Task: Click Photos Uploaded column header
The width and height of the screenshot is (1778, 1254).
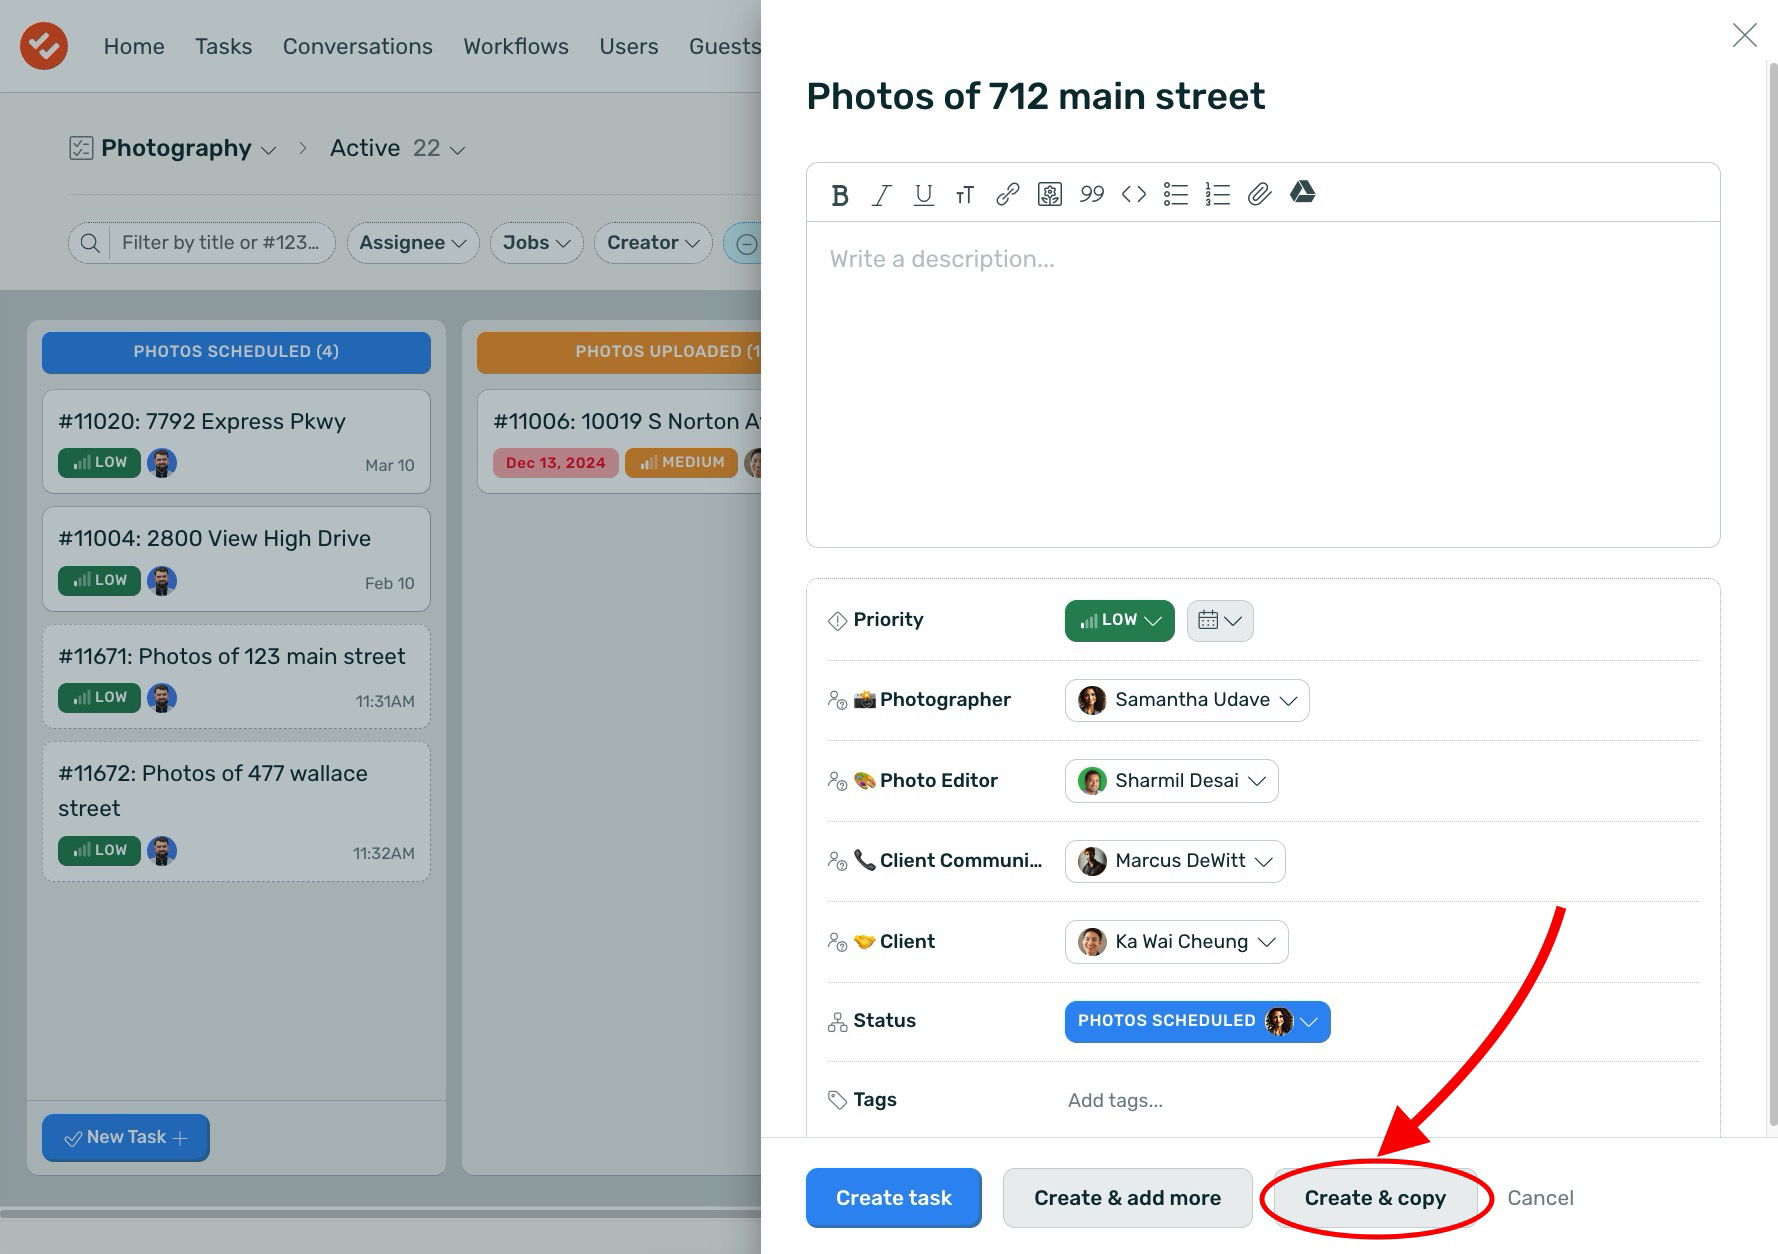Action: [619, 352]
